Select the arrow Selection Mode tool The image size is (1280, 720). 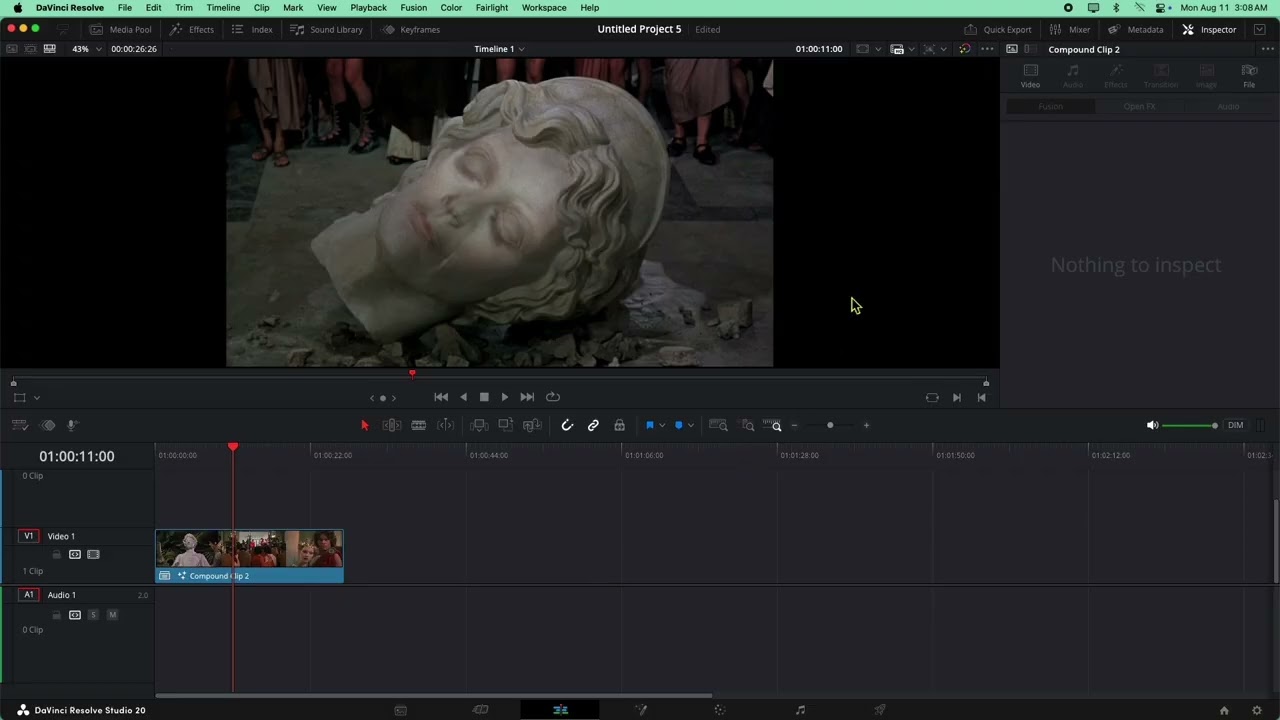(x=364, y=426)
